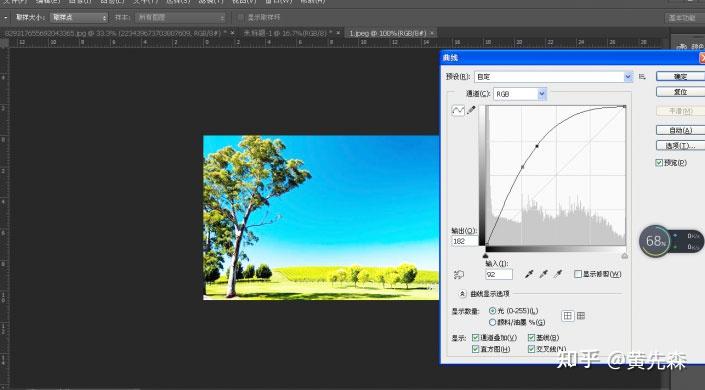Viewport: 705px width, 390px height.
Task: Enable the 显示修剪(W) checkbox
Action: (578, 274)
